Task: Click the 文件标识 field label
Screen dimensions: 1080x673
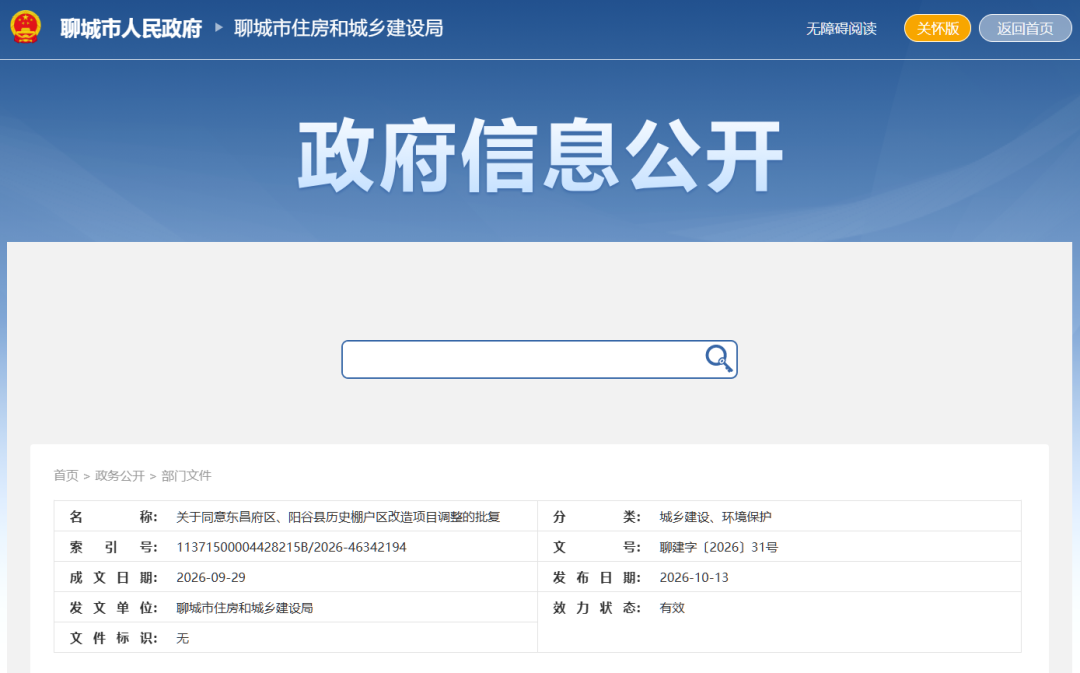Action: (114, 638)
